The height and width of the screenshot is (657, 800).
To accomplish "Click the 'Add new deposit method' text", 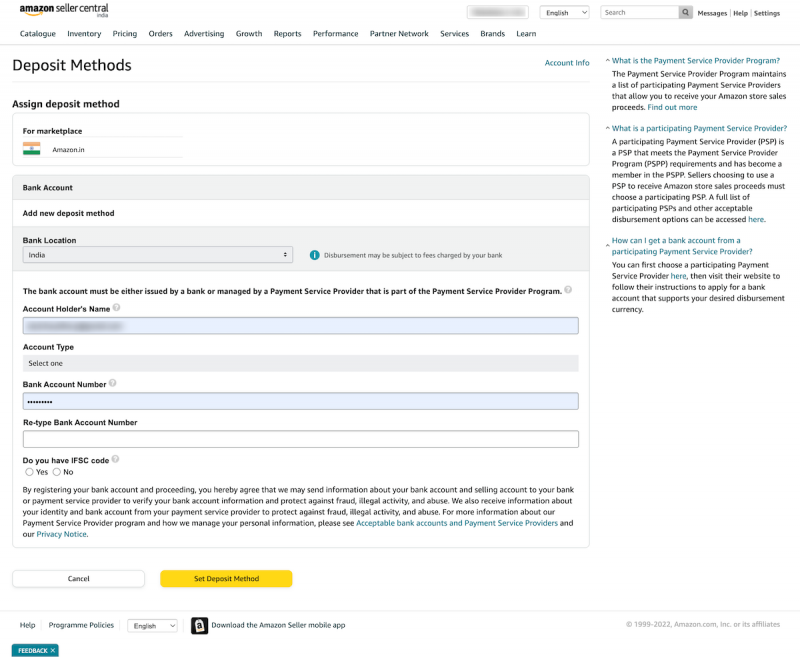I will pos(68,213).
